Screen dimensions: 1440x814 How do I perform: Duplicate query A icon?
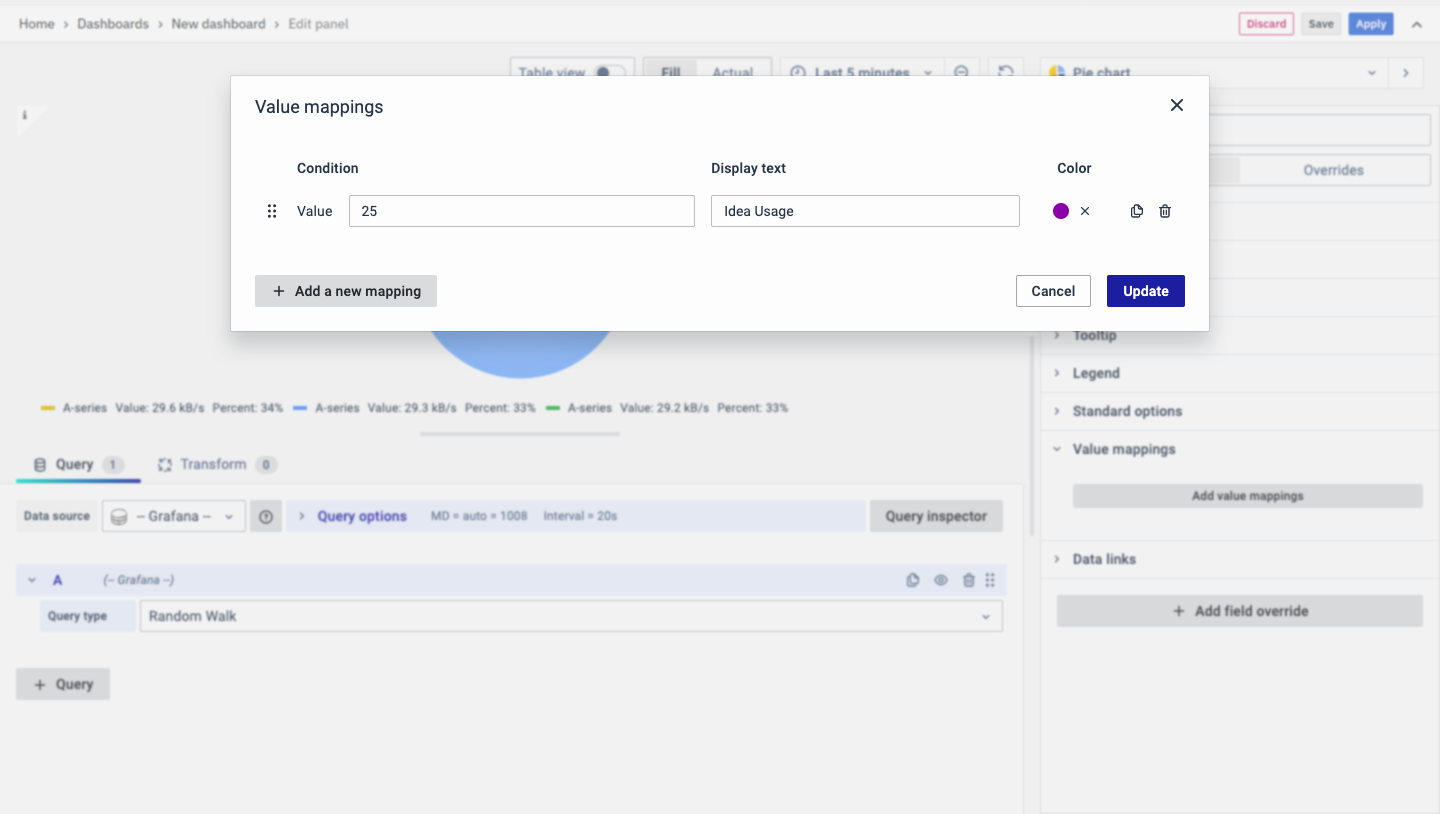point(912,580)
